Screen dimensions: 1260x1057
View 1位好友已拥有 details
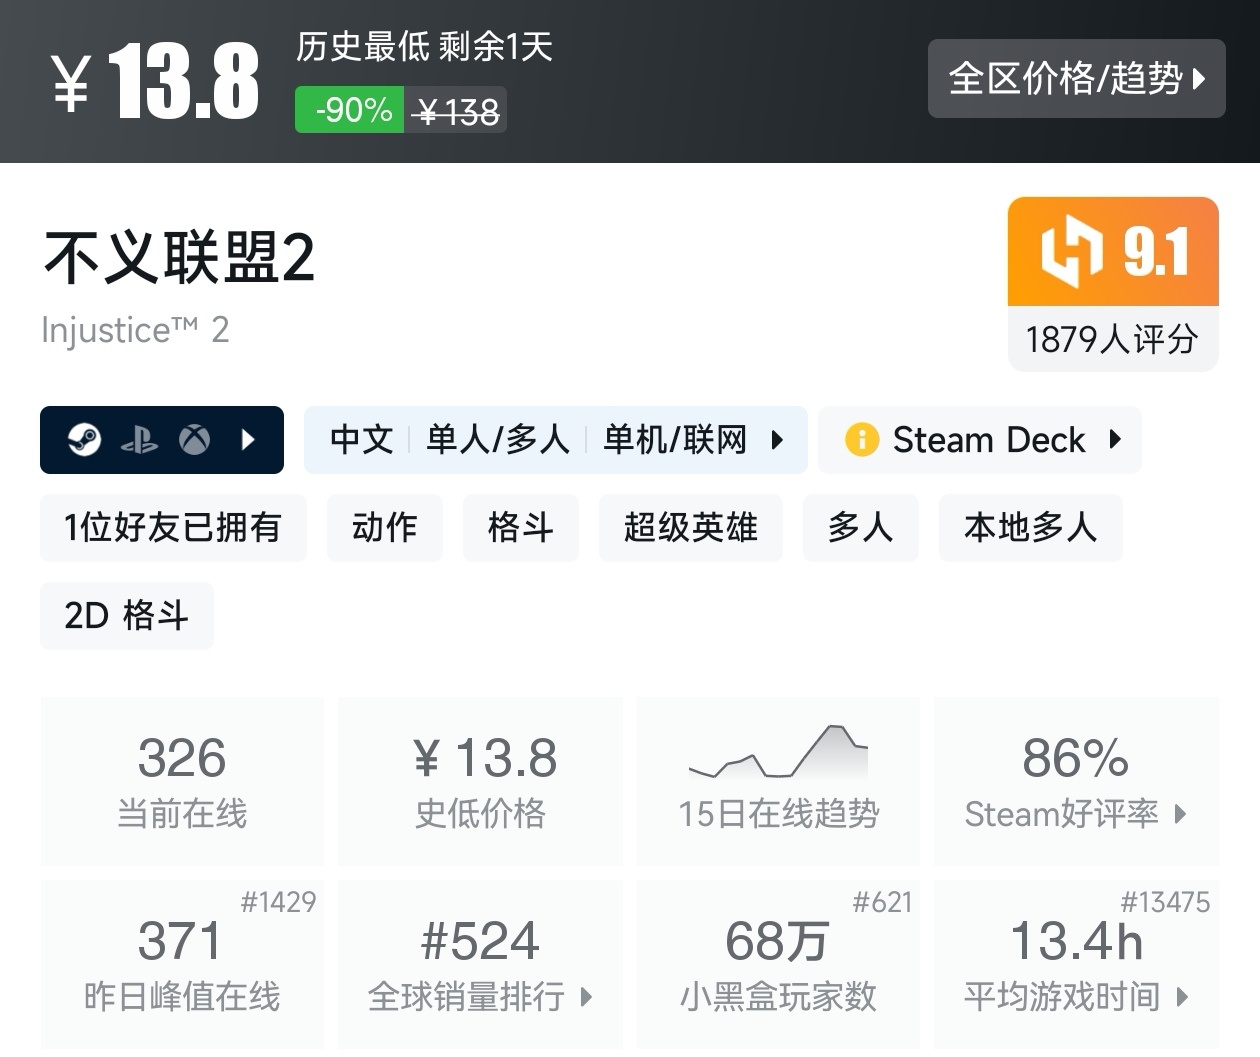pos(172,528)
